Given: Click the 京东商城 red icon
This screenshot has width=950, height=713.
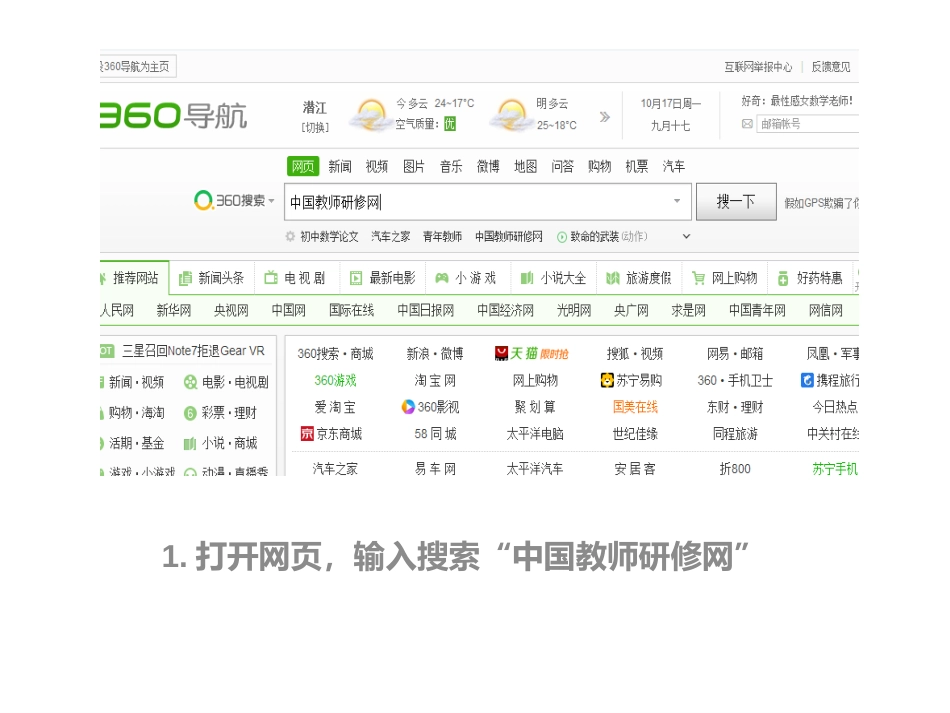Looking at the screenshot, I should point(307,434).
